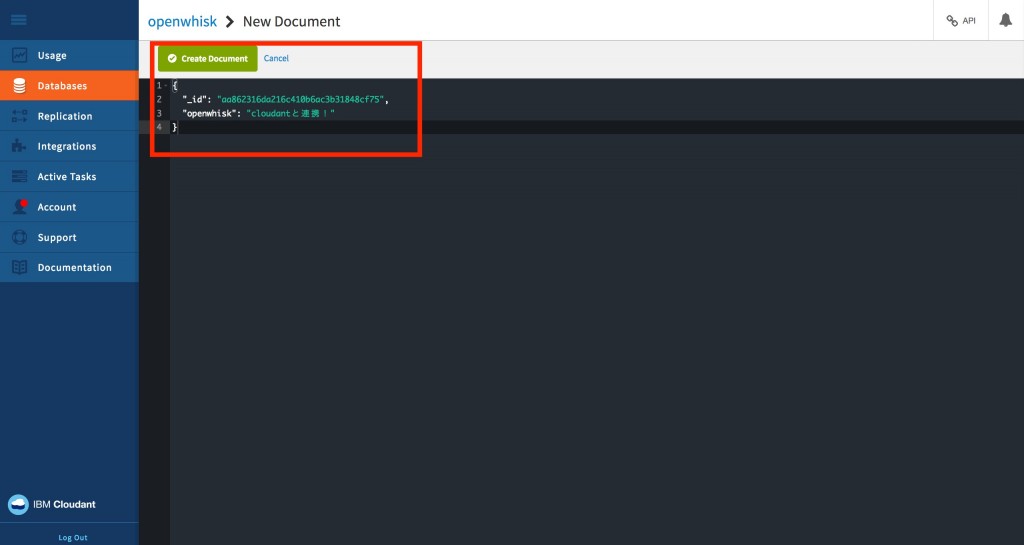Click the "openwhisk" key on line 3
Viewport: 1024px width, 545px height.
click(209, 114)
